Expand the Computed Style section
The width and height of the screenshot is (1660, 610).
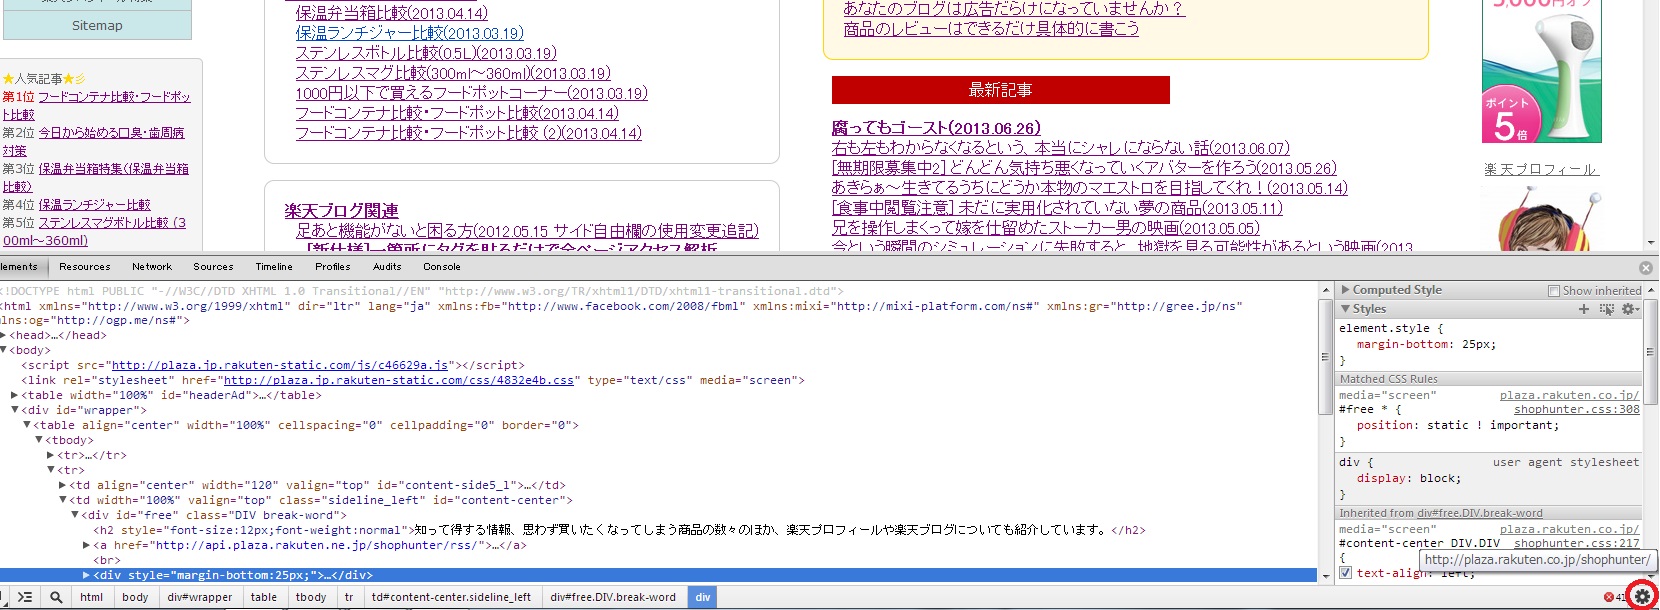click(1346, 290)
